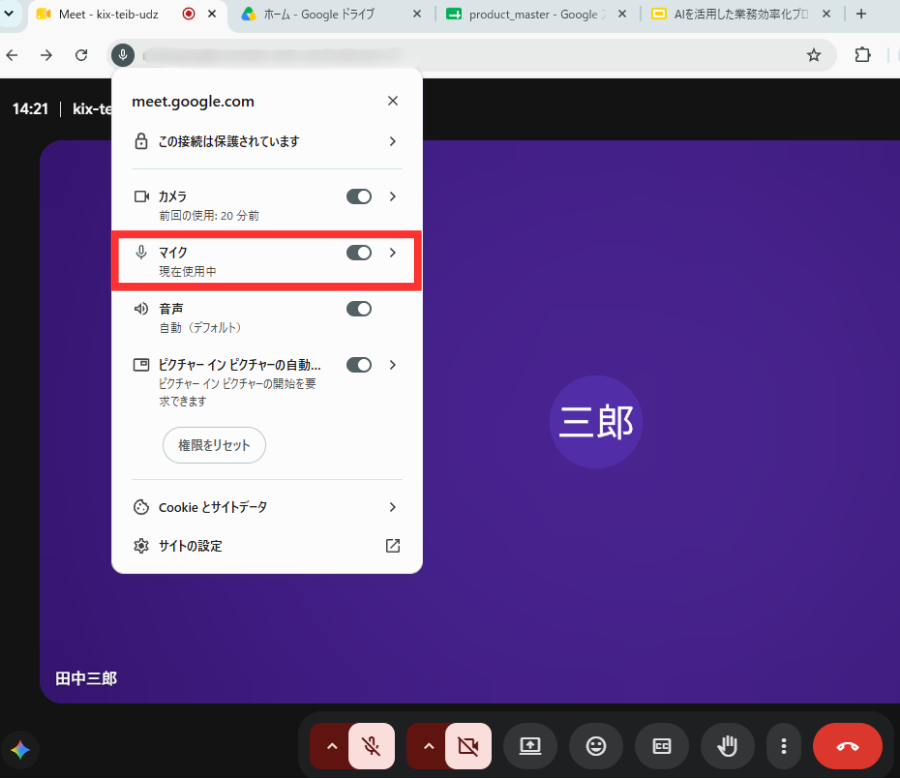Open この接続は保護されています details
Viewport: 900px width, 779px height.
(x=267, y=141)
